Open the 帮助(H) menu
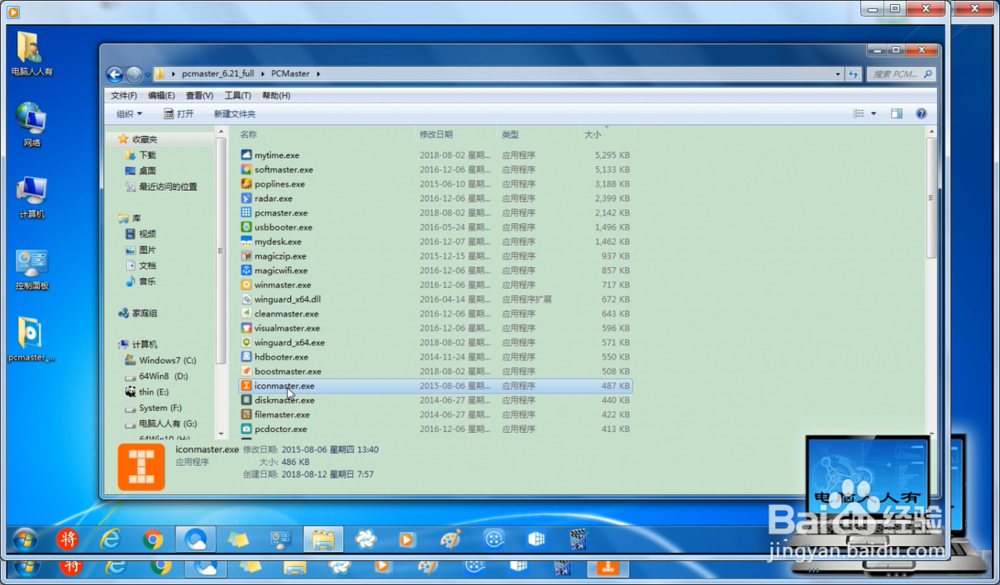Viewport: 1000px width, 585px height. click(x=276, y=95)
